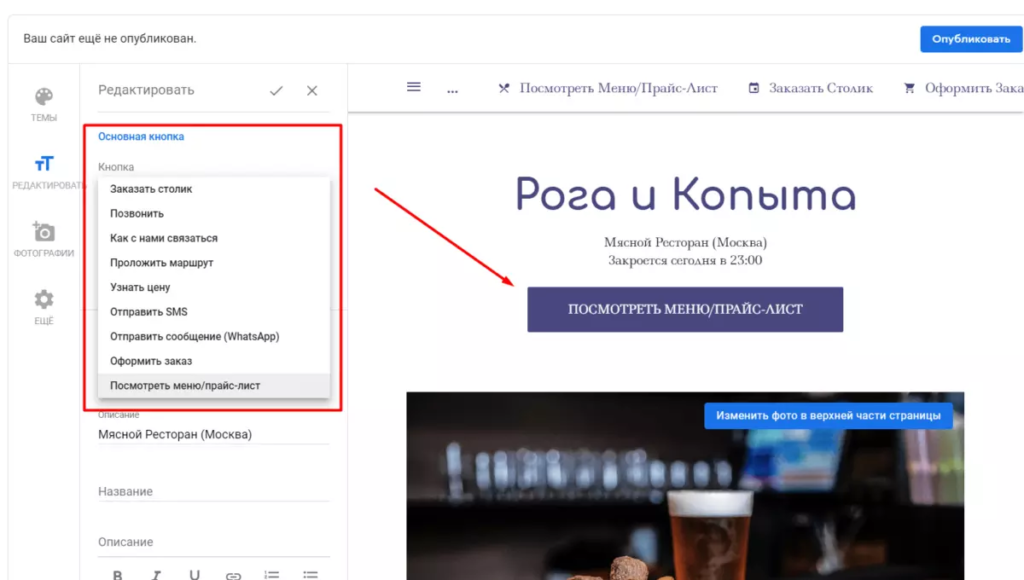Click the hamburger menu icon above the site preview

pos(413,87)
